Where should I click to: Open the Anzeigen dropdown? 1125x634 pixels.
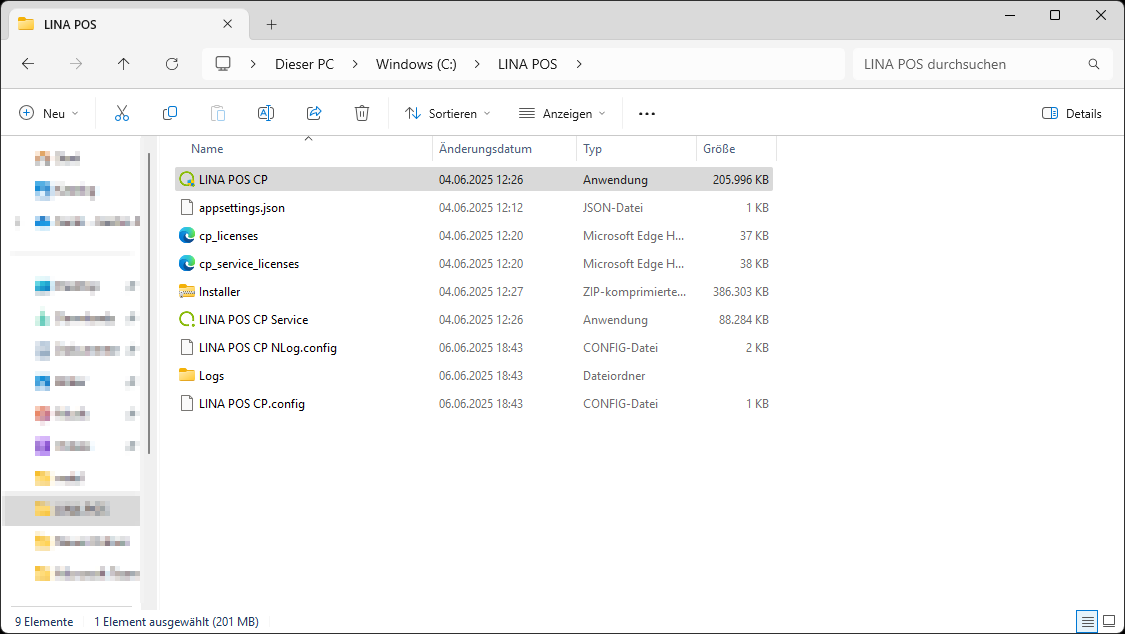[562, 113]
